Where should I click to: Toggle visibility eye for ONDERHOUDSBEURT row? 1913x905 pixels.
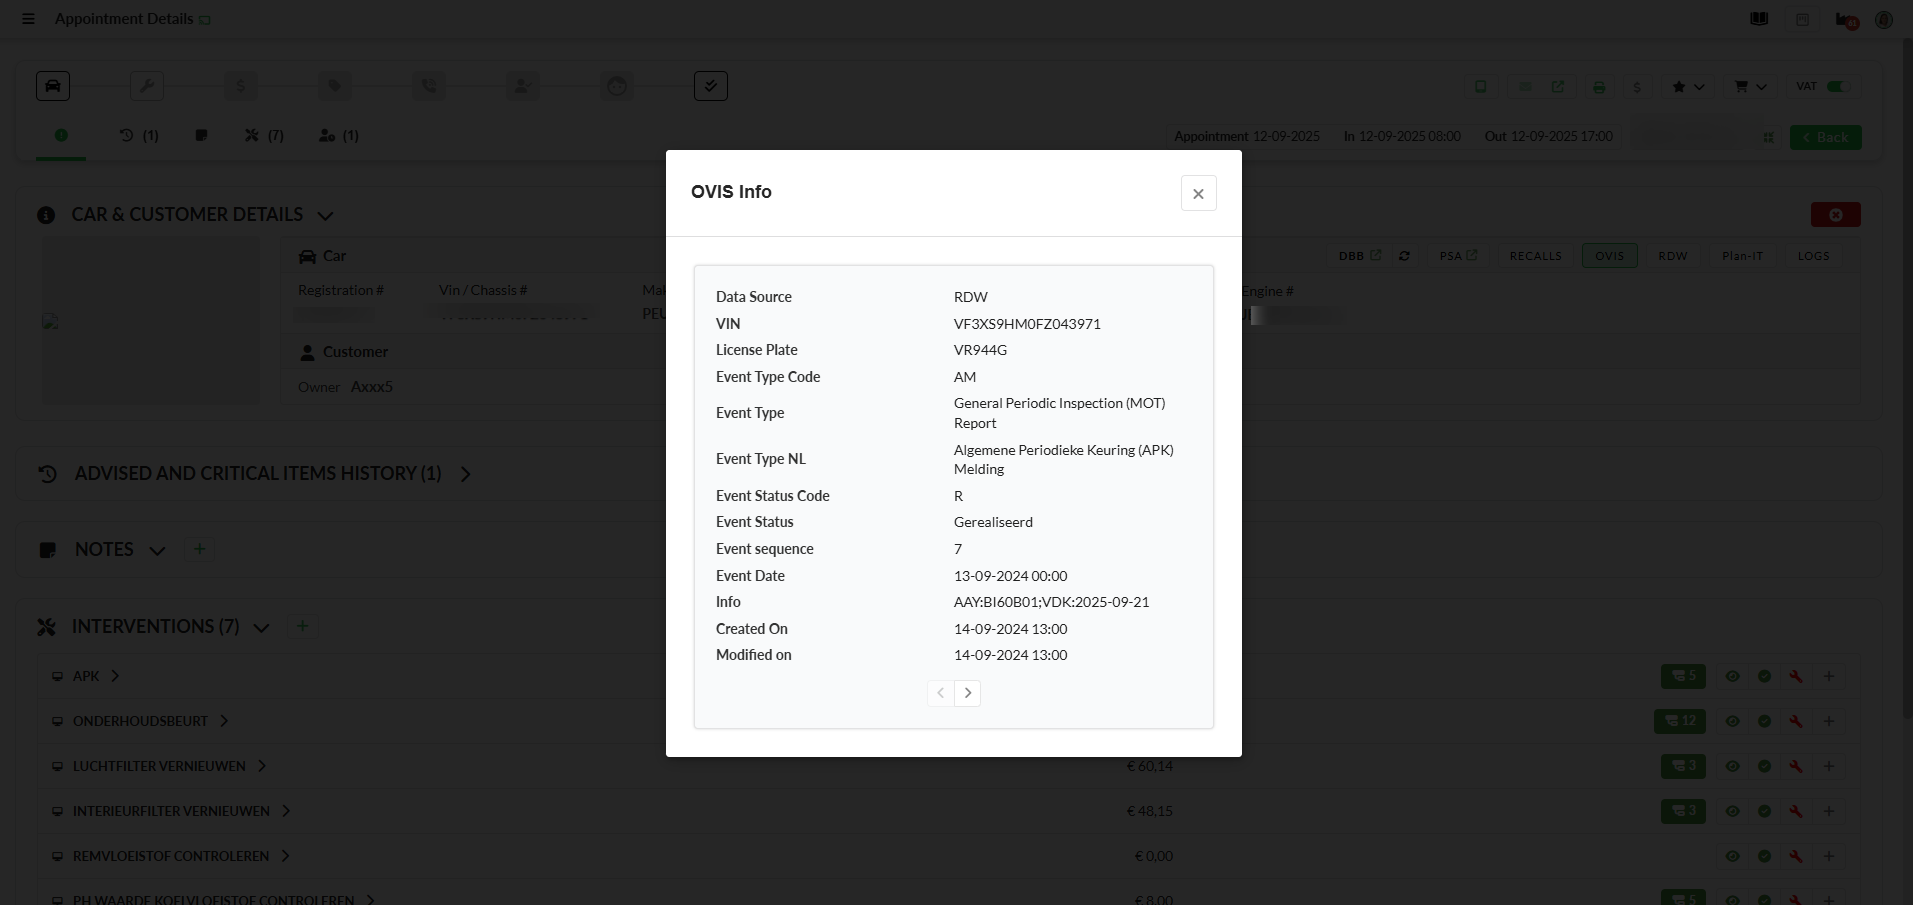pos(1733,721)
